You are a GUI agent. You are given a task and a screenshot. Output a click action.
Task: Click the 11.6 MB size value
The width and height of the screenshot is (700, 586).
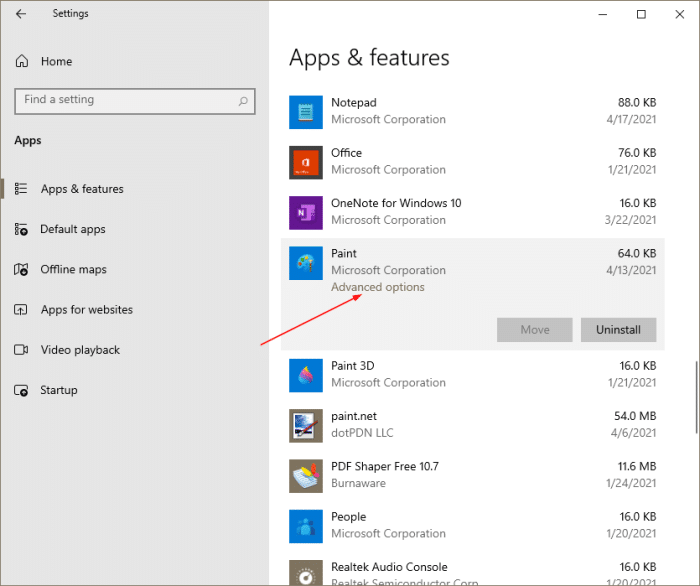tap(637, 466)
